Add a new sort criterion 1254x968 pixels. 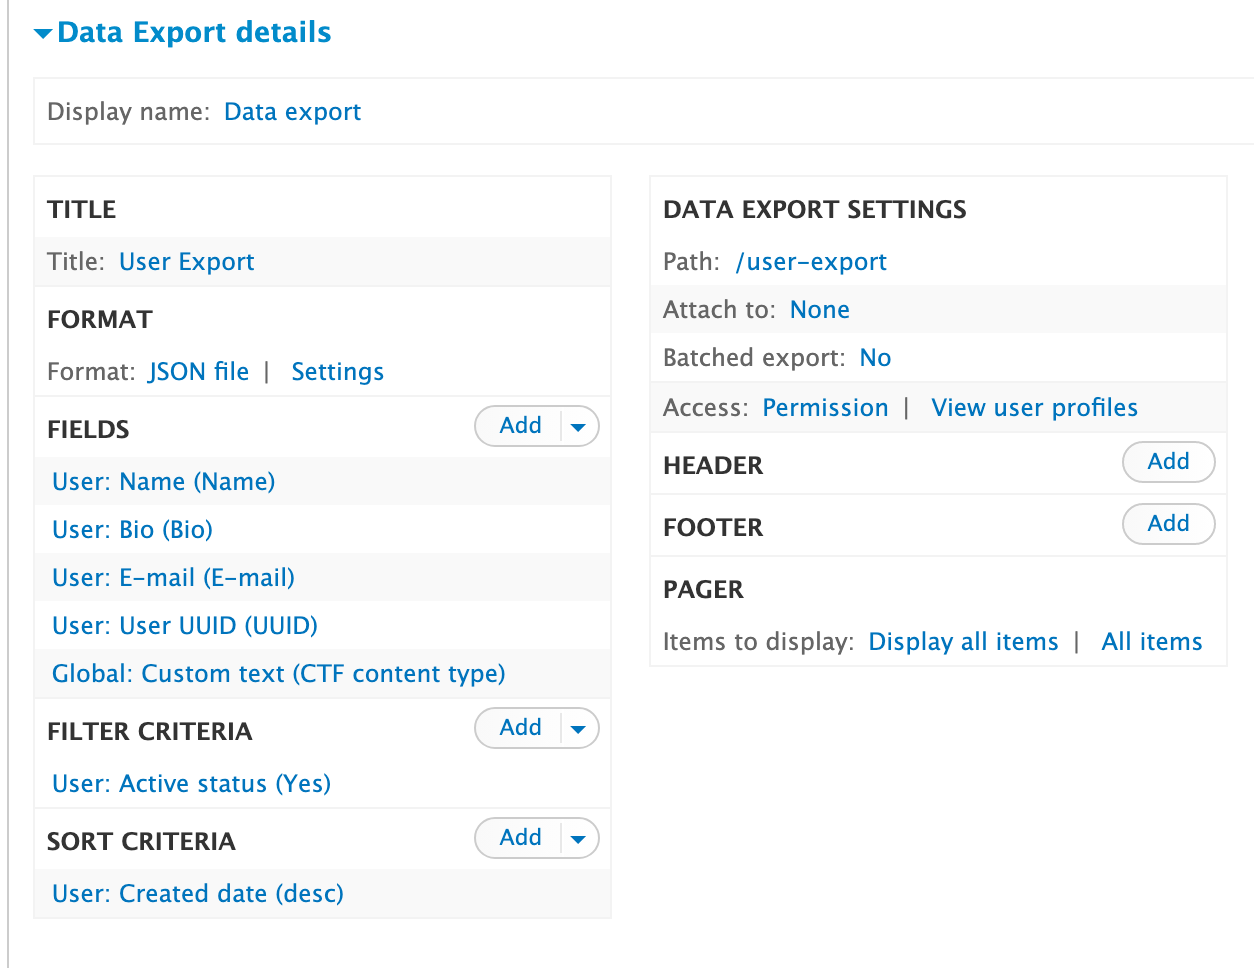click(x=520, y=838)
